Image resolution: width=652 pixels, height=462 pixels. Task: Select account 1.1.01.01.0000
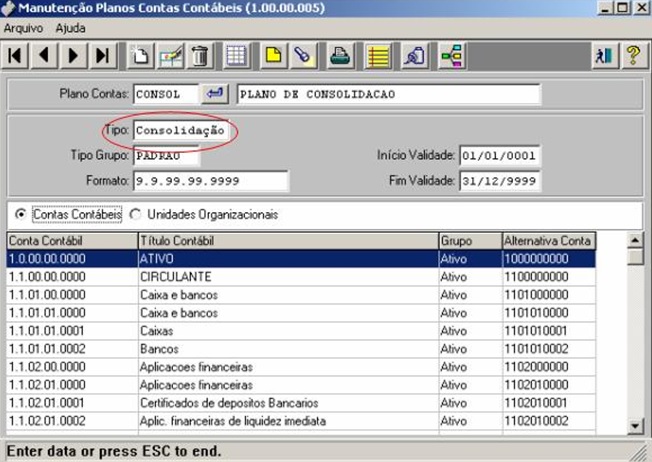301,313
